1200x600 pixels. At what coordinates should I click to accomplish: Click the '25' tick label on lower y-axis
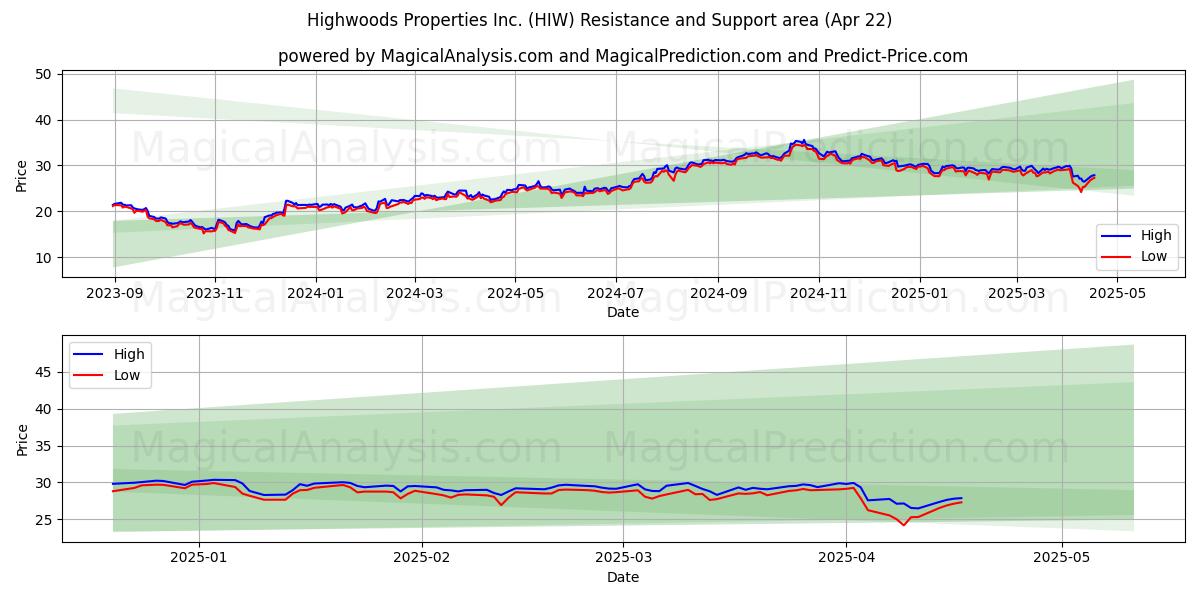click(44, 520)
